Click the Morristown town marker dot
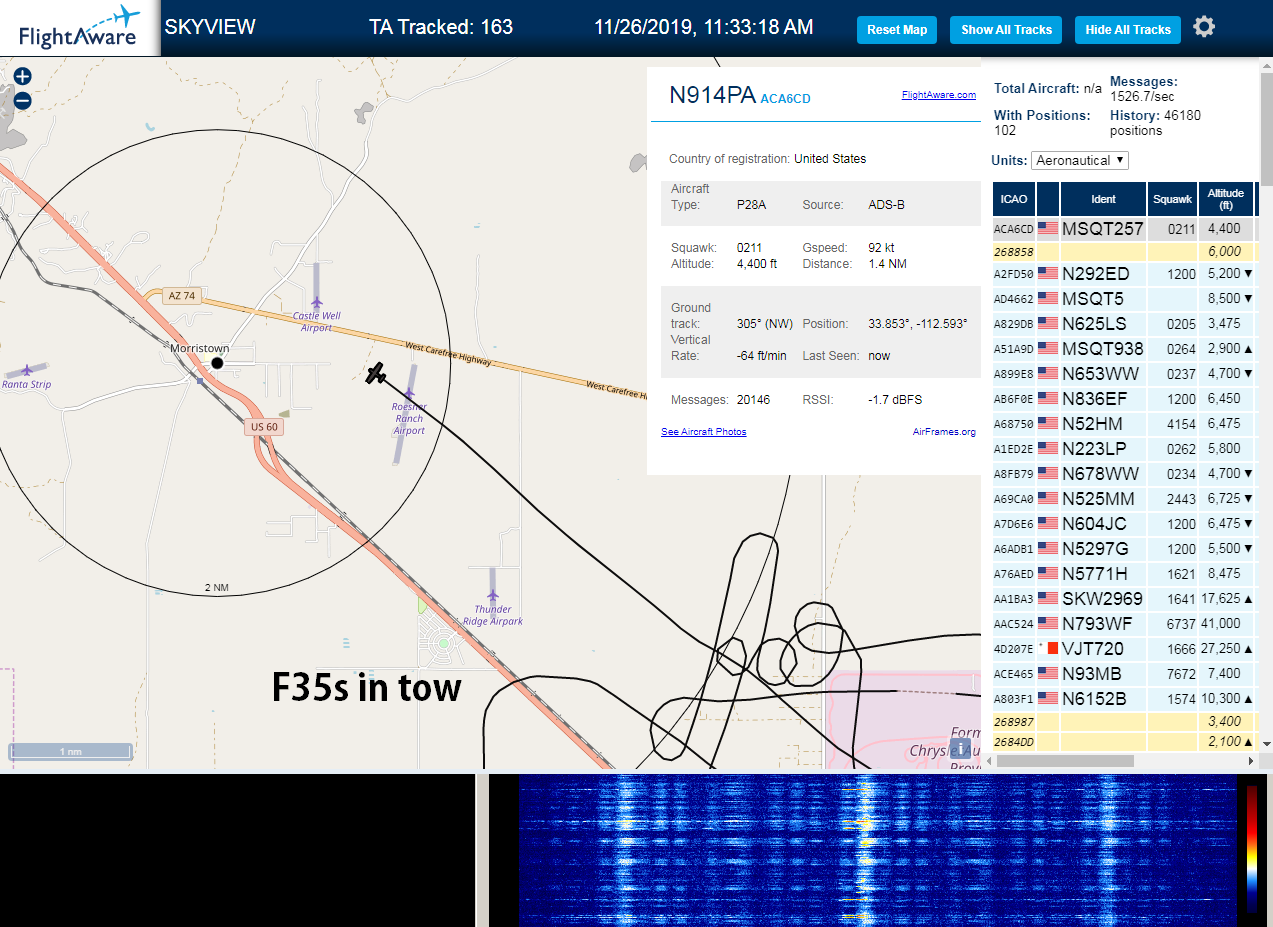Viewport: 1273px width, 927px height. [217, 362]
